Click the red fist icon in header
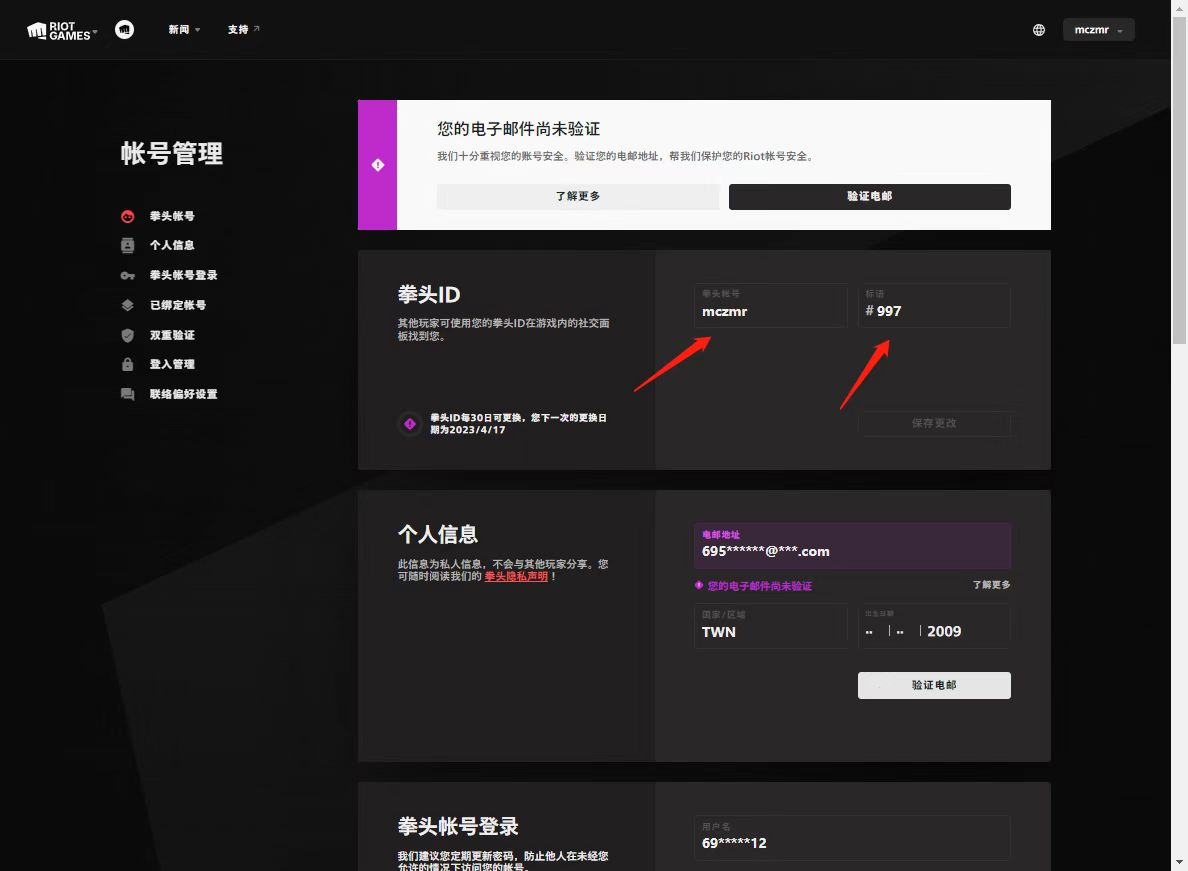Image resolution: width=1188 pixels, height=871 pixels. pos(124,30)
